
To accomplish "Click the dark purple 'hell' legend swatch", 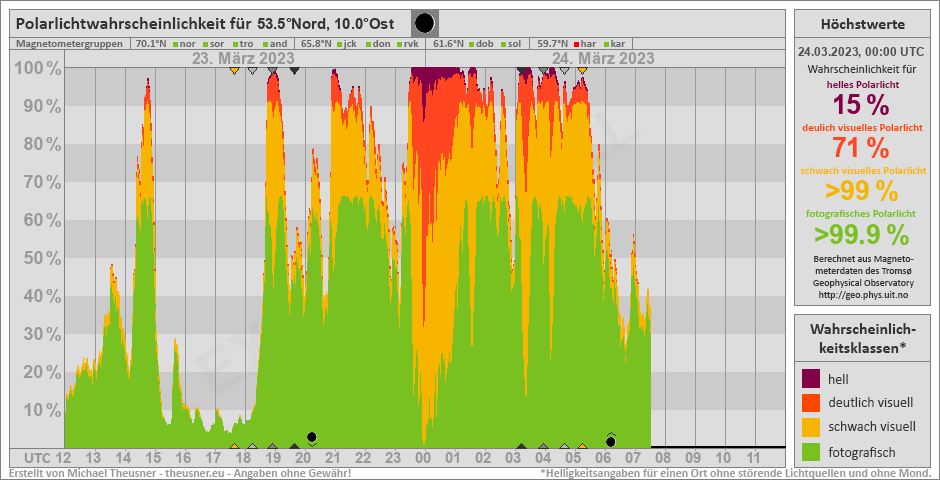I will point(812,378).
